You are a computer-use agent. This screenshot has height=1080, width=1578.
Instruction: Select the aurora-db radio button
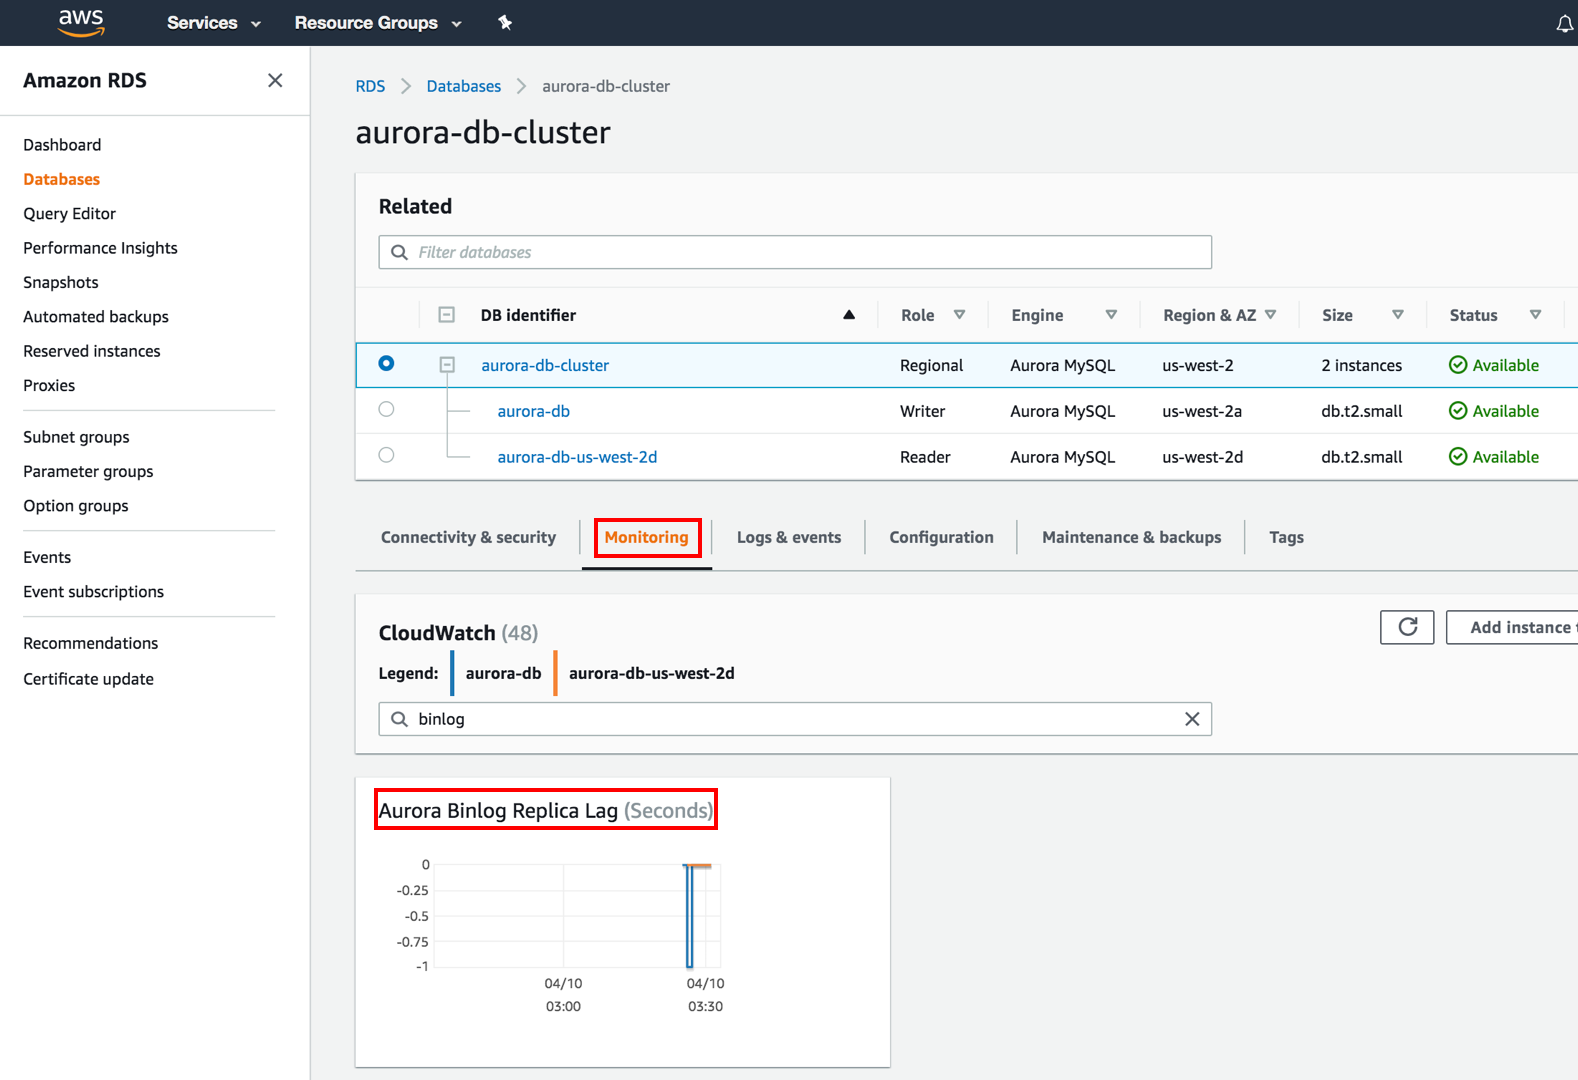click(x=386, y=409)
